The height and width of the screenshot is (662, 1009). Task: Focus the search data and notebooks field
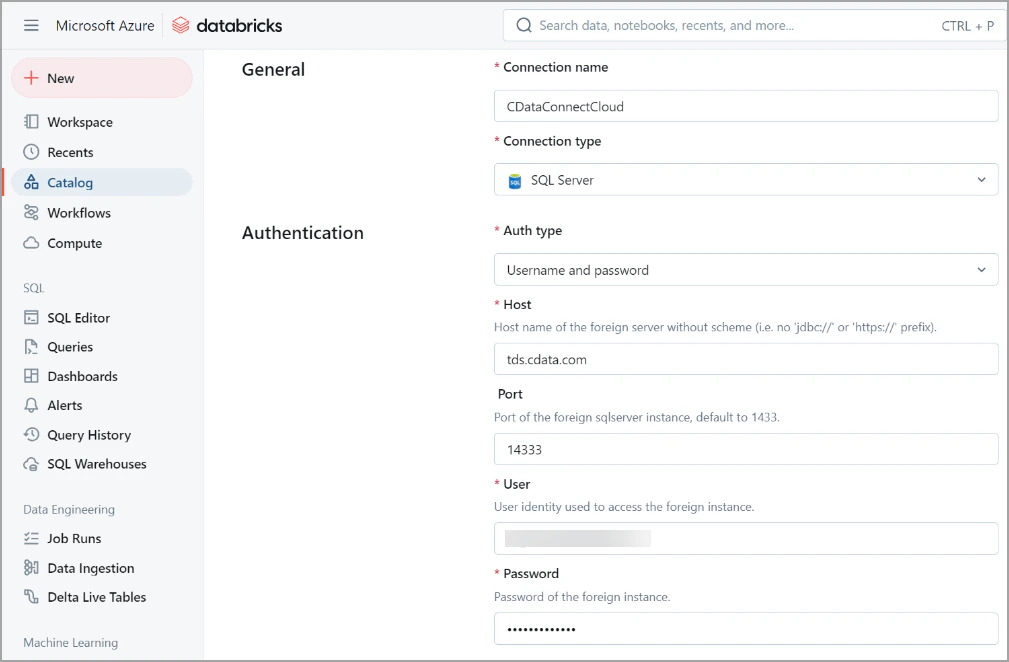(754, 26)
